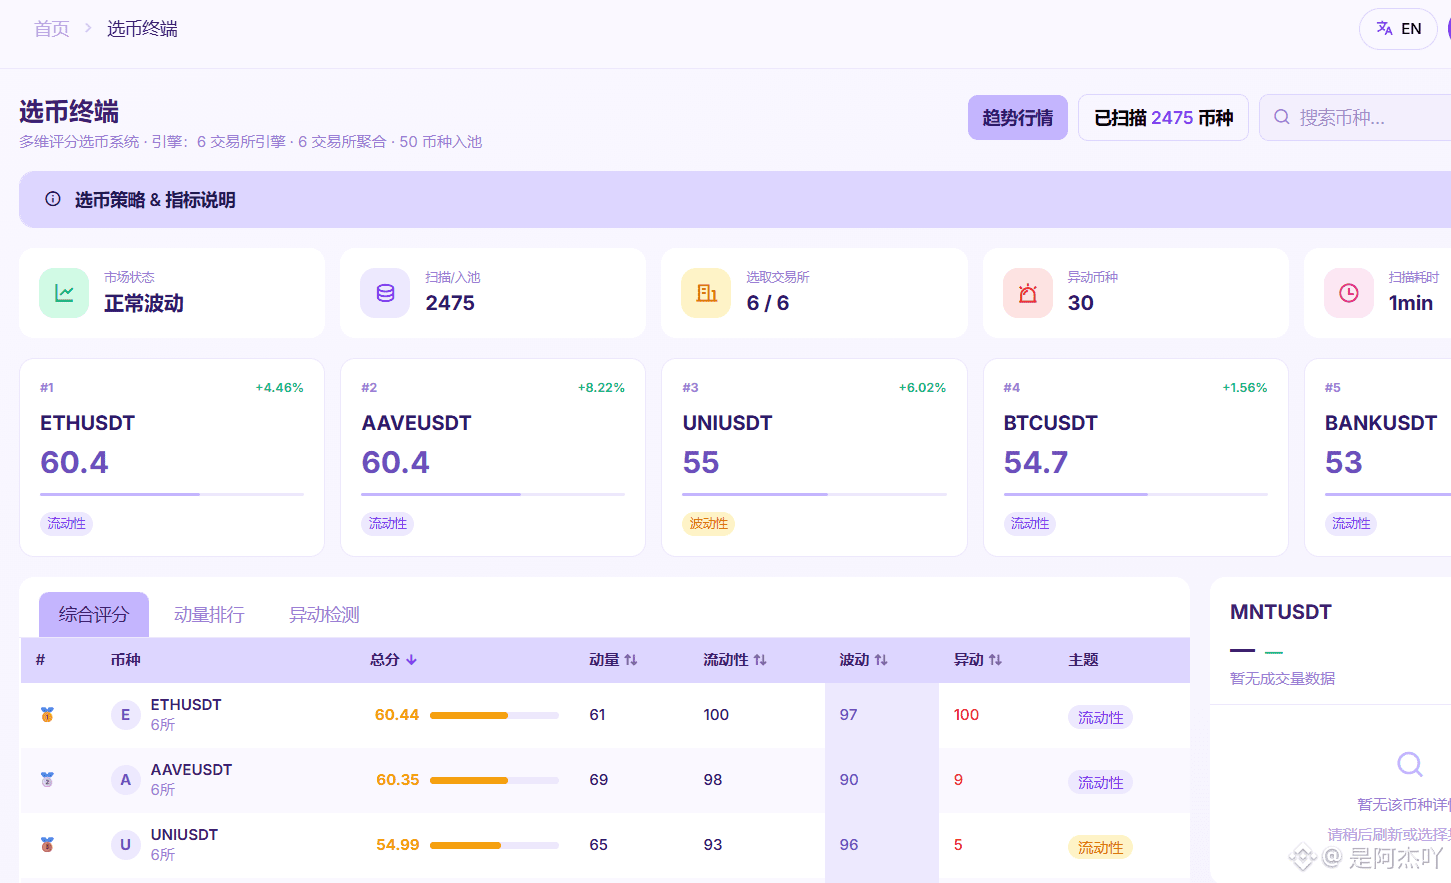Click the UNIUSDT name in the table
This screenshot has width=1451, height=883.
[184, 835]
